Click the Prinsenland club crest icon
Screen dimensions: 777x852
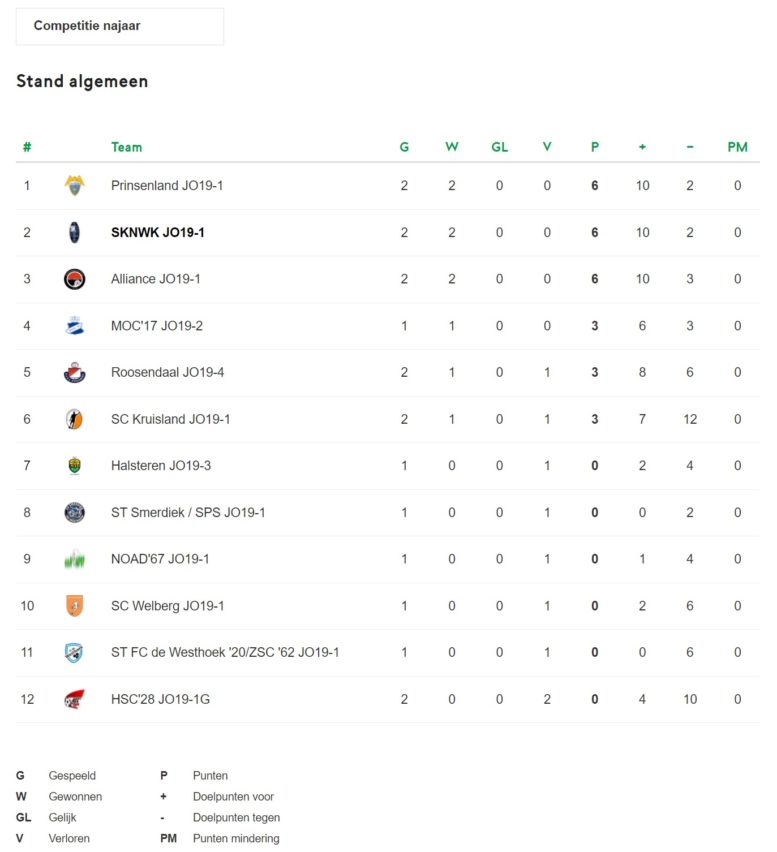74,185
